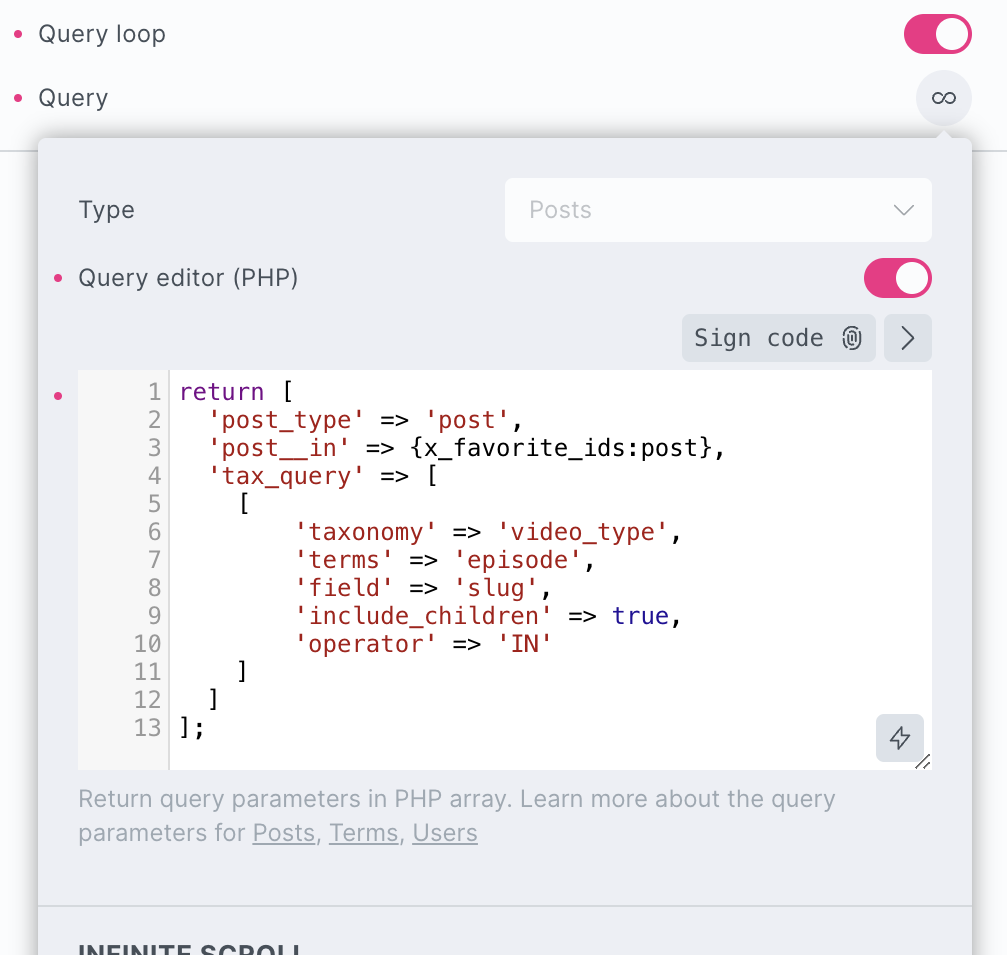The width and height of the screenshot is (1007, 955).
Task: Click the pink dot beside the code editor
Action: [x=57, y=396]
